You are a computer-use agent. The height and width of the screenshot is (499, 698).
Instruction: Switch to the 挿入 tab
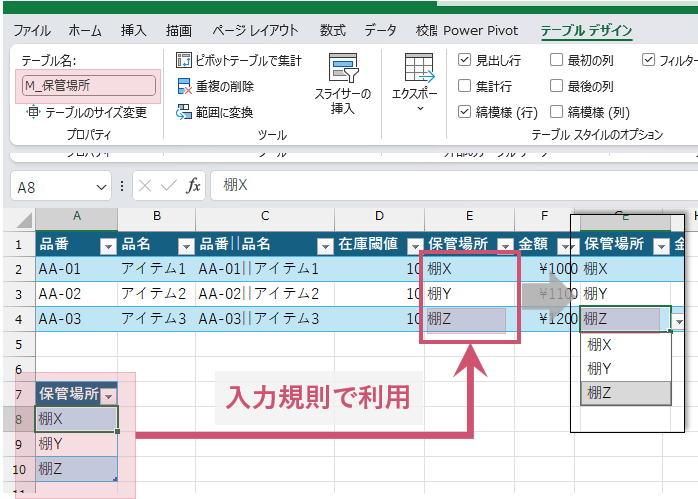pos(134,30)
